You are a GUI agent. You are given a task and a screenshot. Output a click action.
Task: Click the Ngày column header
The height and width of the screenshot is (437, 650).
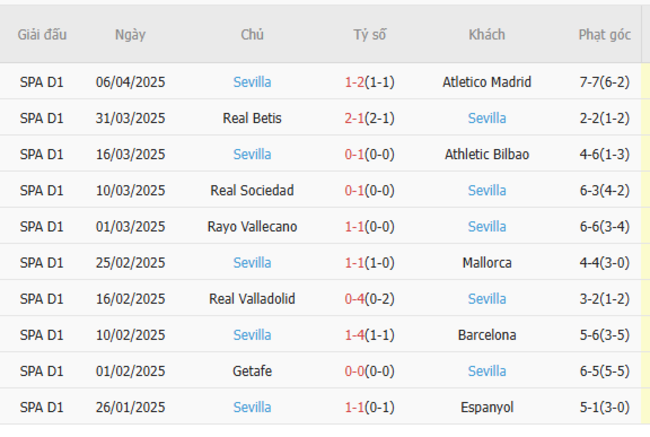130,34
